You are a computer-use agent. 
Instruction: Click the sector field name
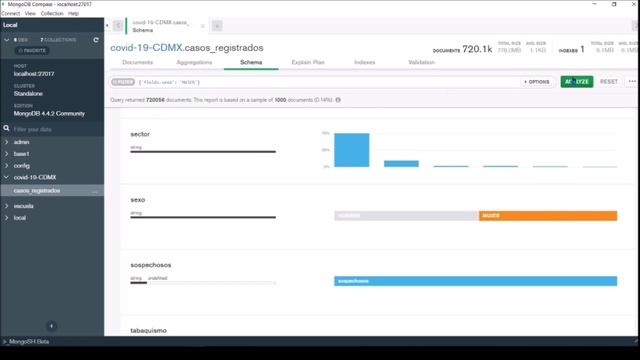tap(140, 134)
